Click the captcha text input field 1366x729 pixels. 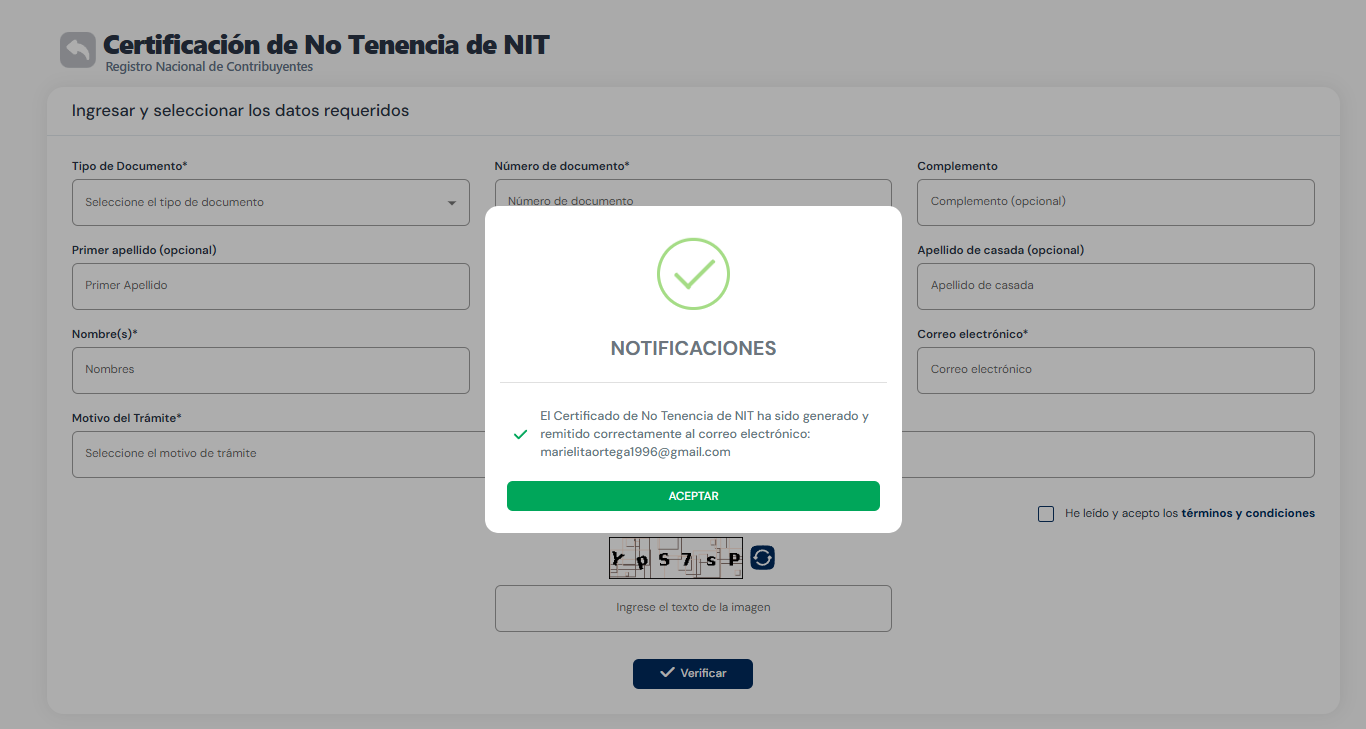click(x=693, y=608)
